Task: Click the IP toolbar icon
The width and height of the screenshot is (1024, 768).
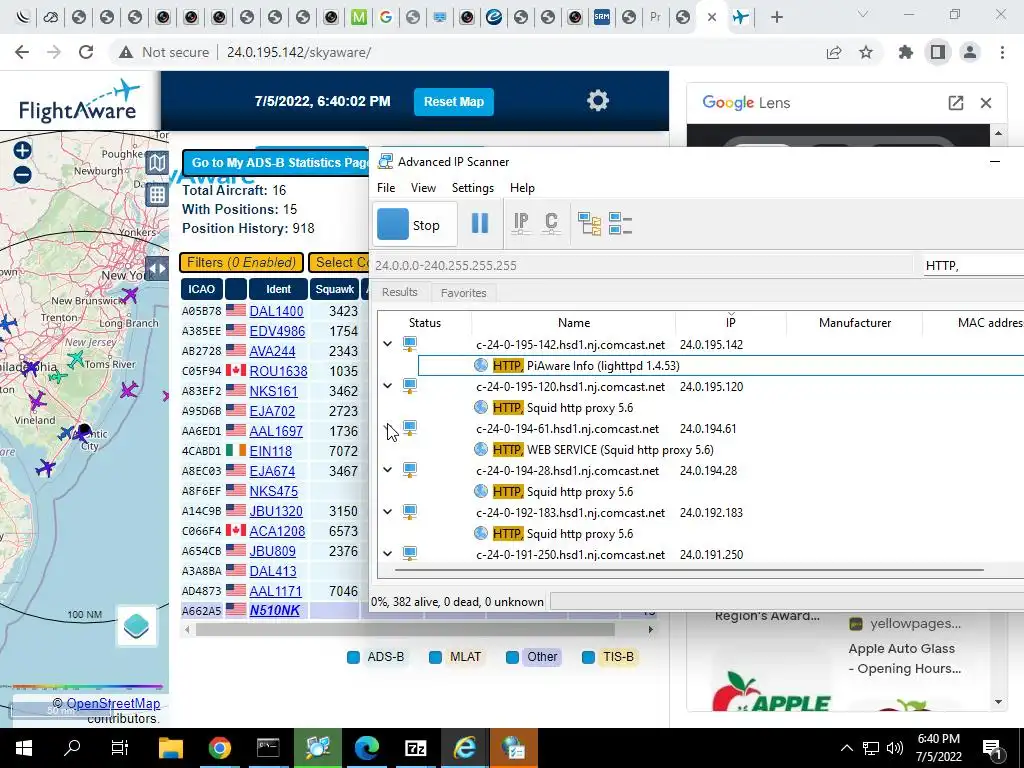Action: pos(520,223)
